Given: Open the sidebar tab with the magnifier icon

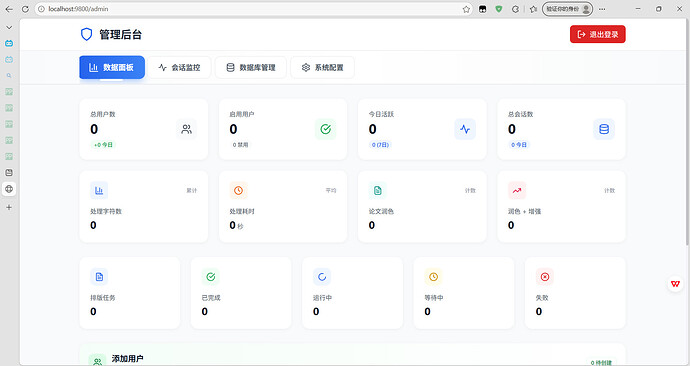Looking at the screenshot, I should (9, 76).
